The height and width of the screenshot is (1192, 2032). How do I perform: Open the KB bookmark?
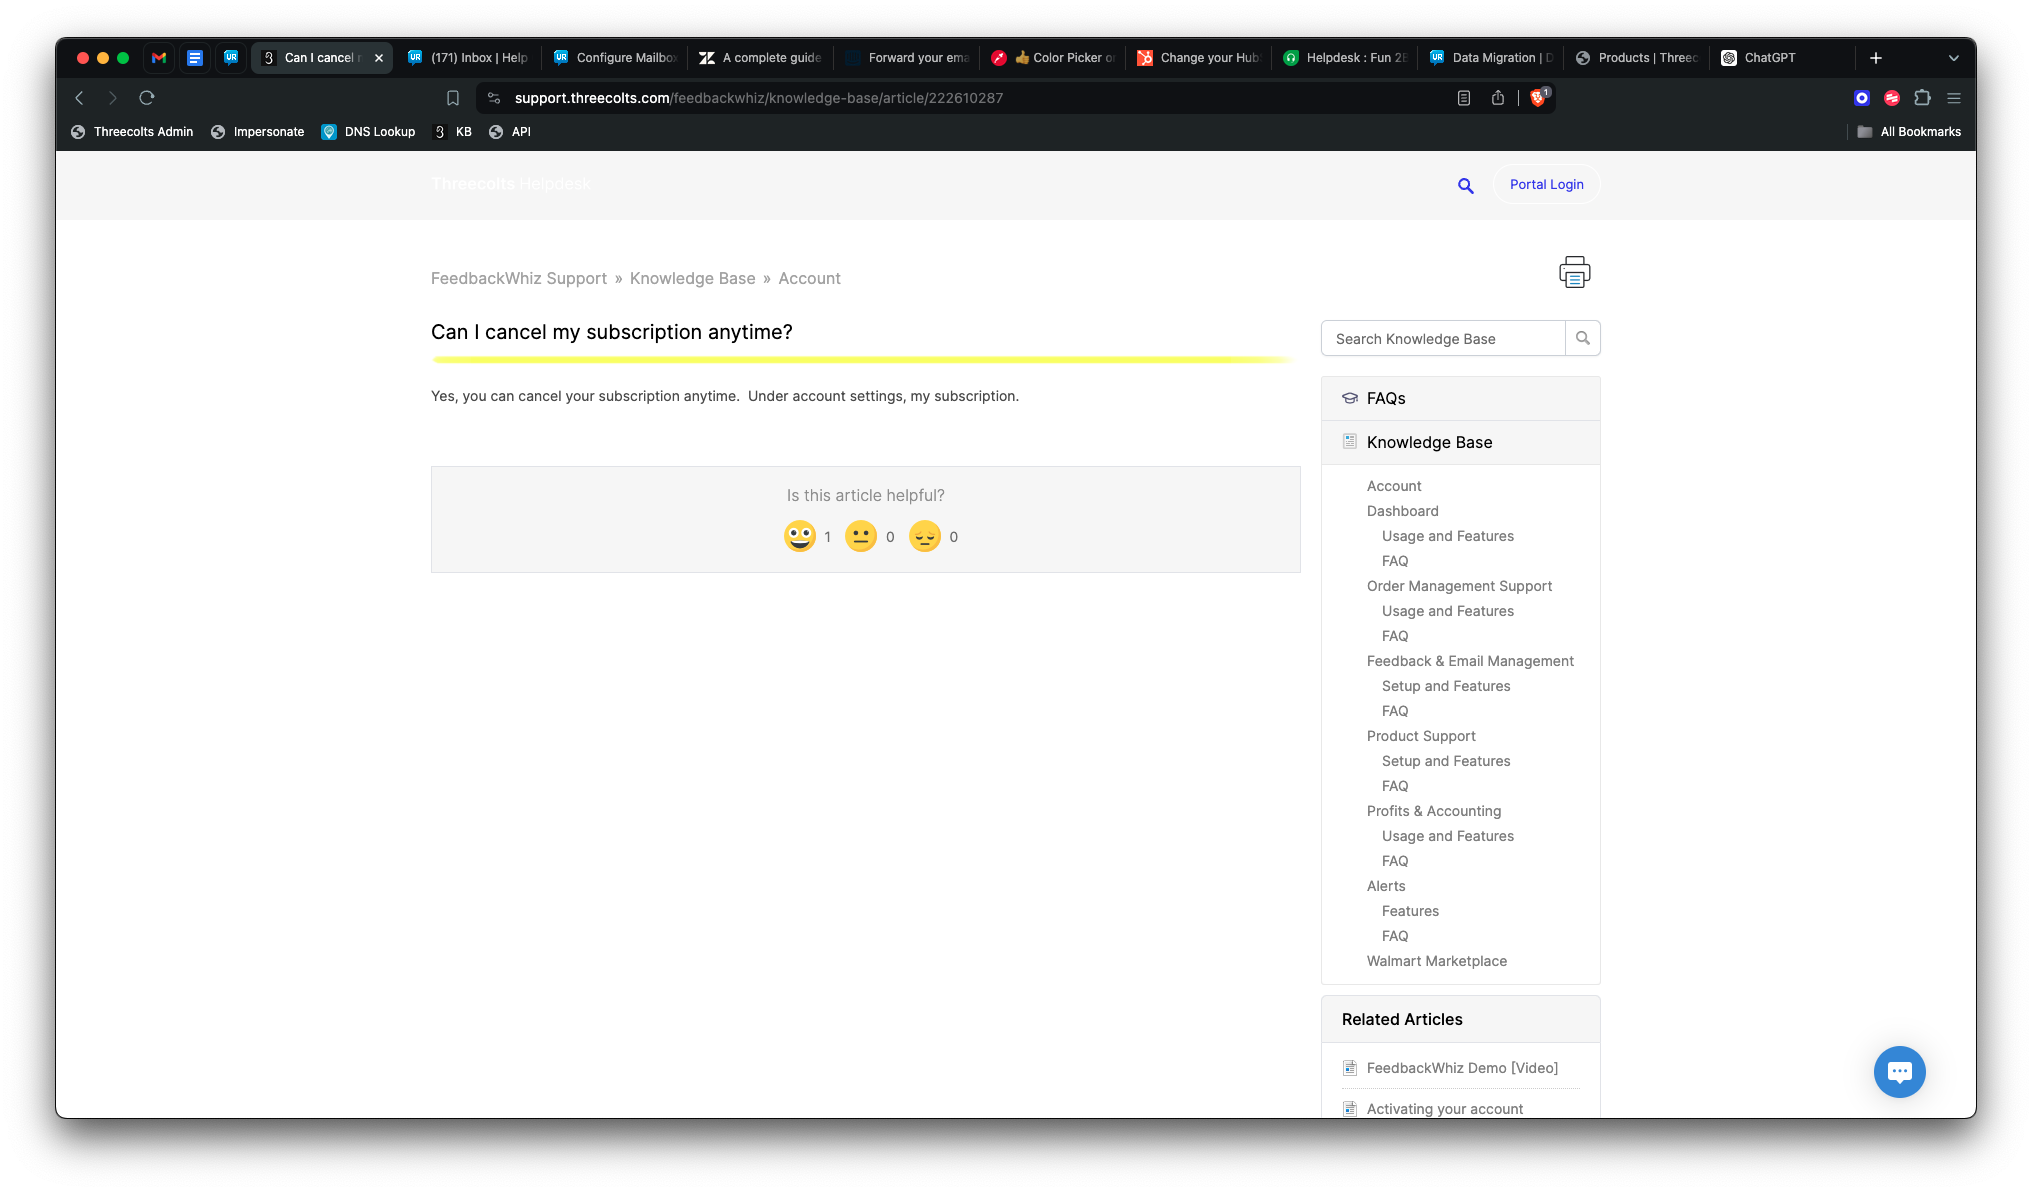[x=453, y=132]
